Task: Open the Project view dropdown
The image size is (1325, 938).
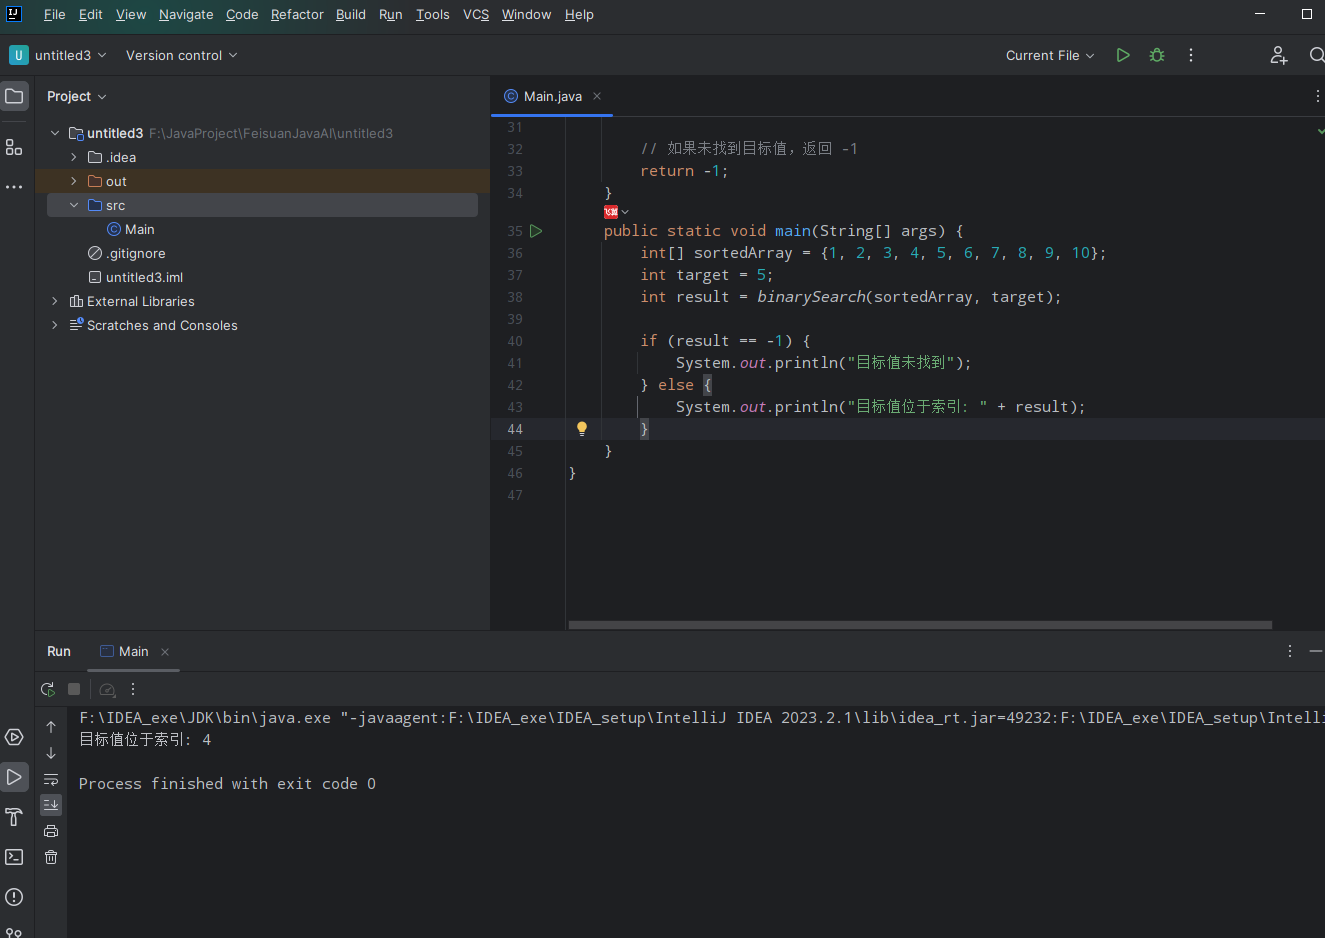Action: coord(76,96)
